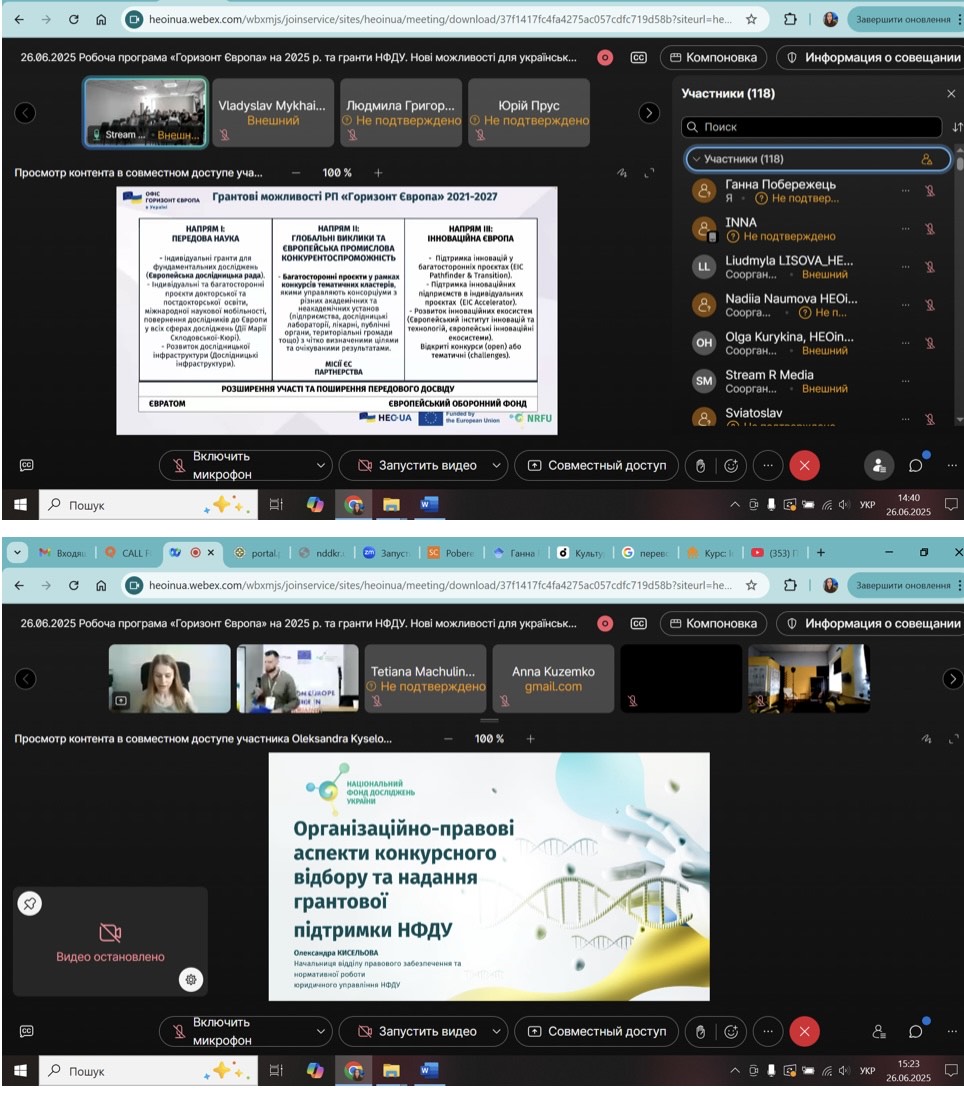Click the extensions puzzle icon in the 15:23 browser
Screen dimensions: 964x1117
coord(790,586)
